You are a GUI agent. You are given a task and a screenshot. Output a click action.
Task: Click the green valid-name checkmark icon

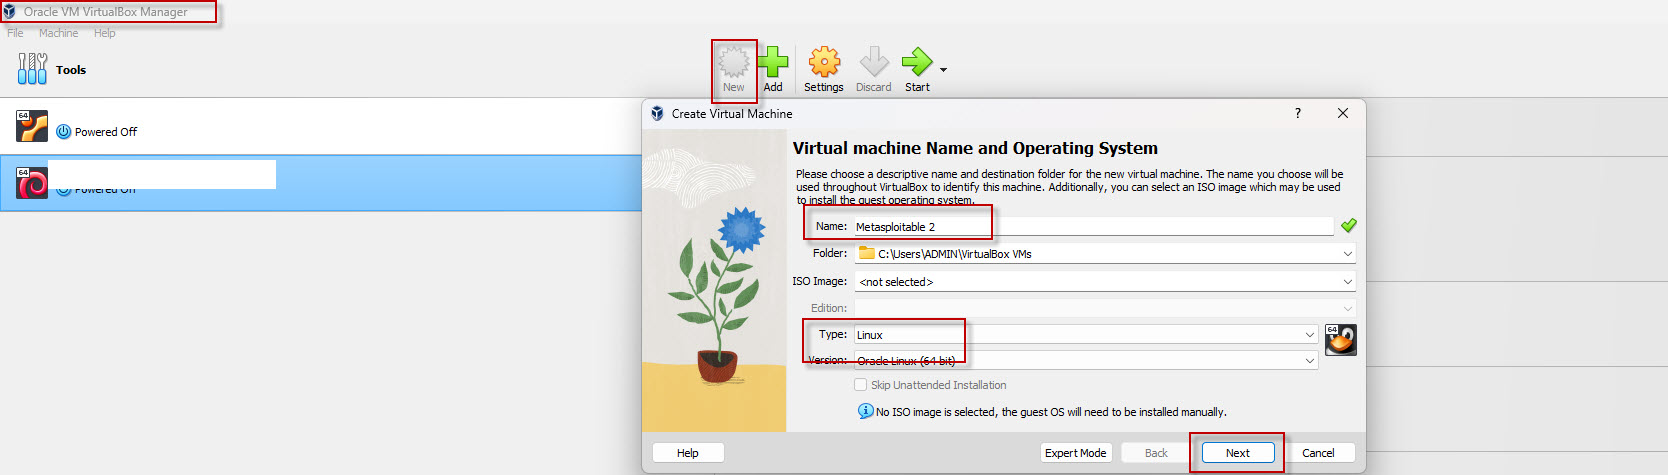pyautogui.click(x=1349, y=226)
